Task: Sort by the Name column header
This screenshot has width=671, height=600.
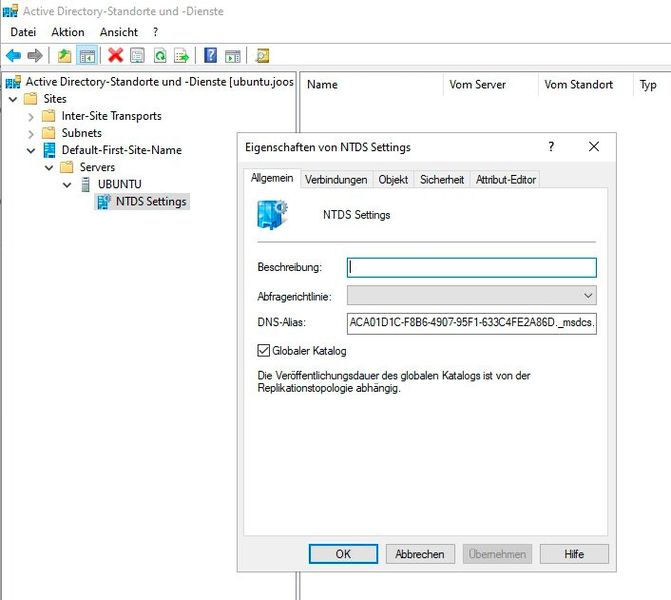Action: pyautogui.click(x=372, y=85)
